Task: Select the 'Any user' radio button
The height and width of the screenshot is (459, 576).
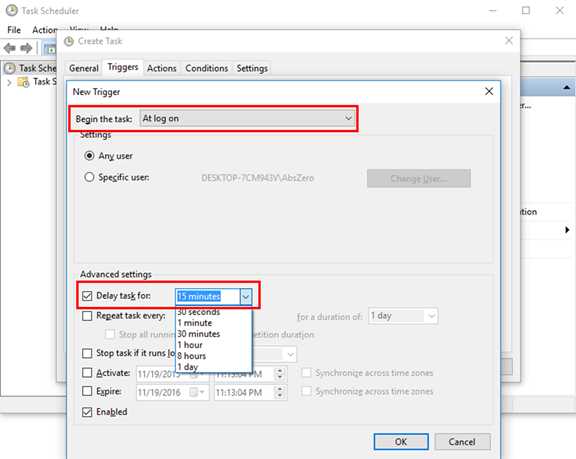Action: coord(89,156)
